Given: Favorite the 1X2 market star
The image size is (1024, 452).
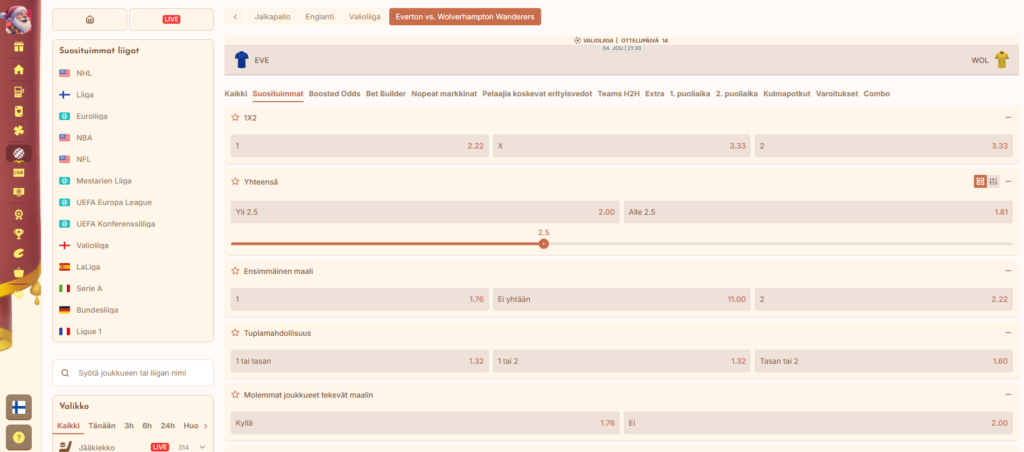Looking at the screenshot, I should point(235,118).
